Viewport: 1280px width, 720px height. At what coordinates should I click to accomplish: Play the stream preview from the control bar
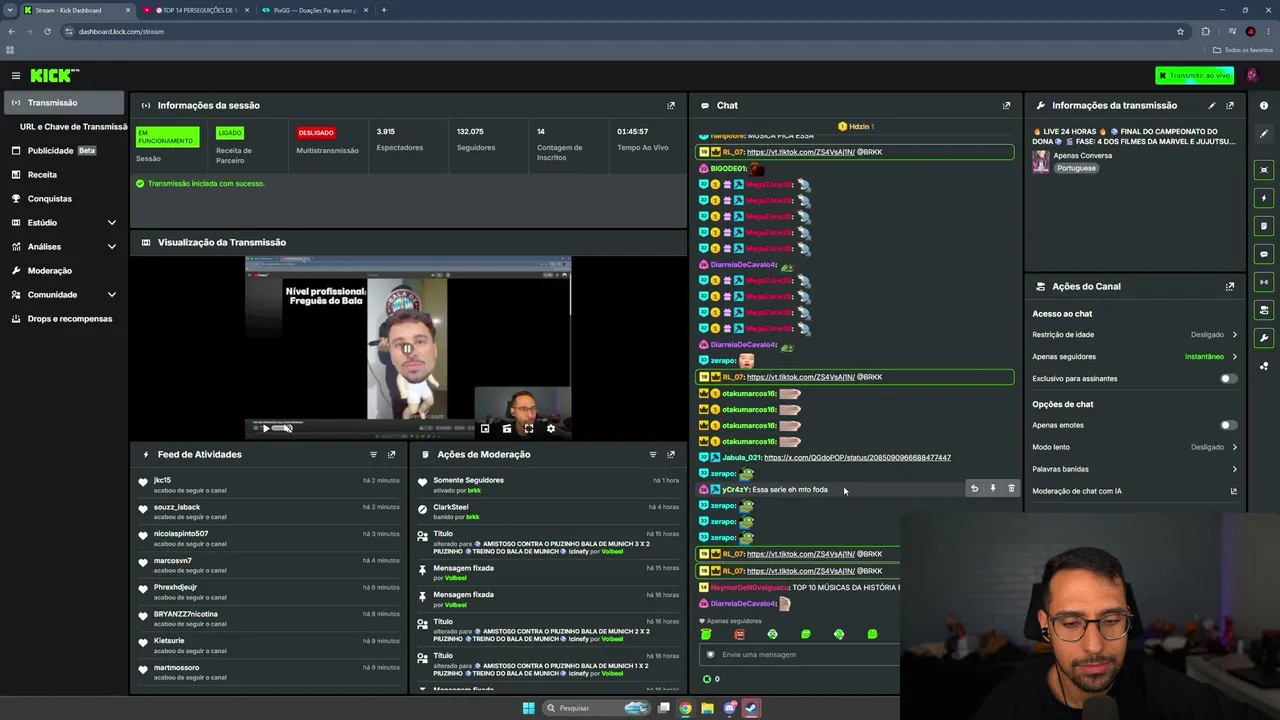coord(265,429)
